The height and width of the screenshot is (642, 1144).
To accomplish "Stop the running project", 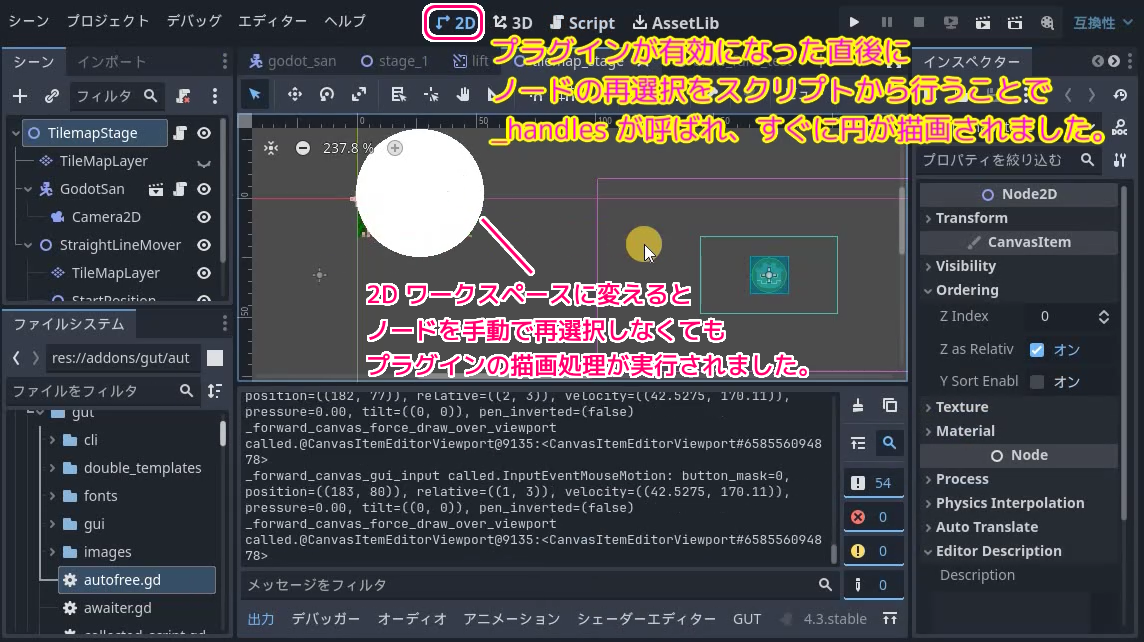I will 919,23.
